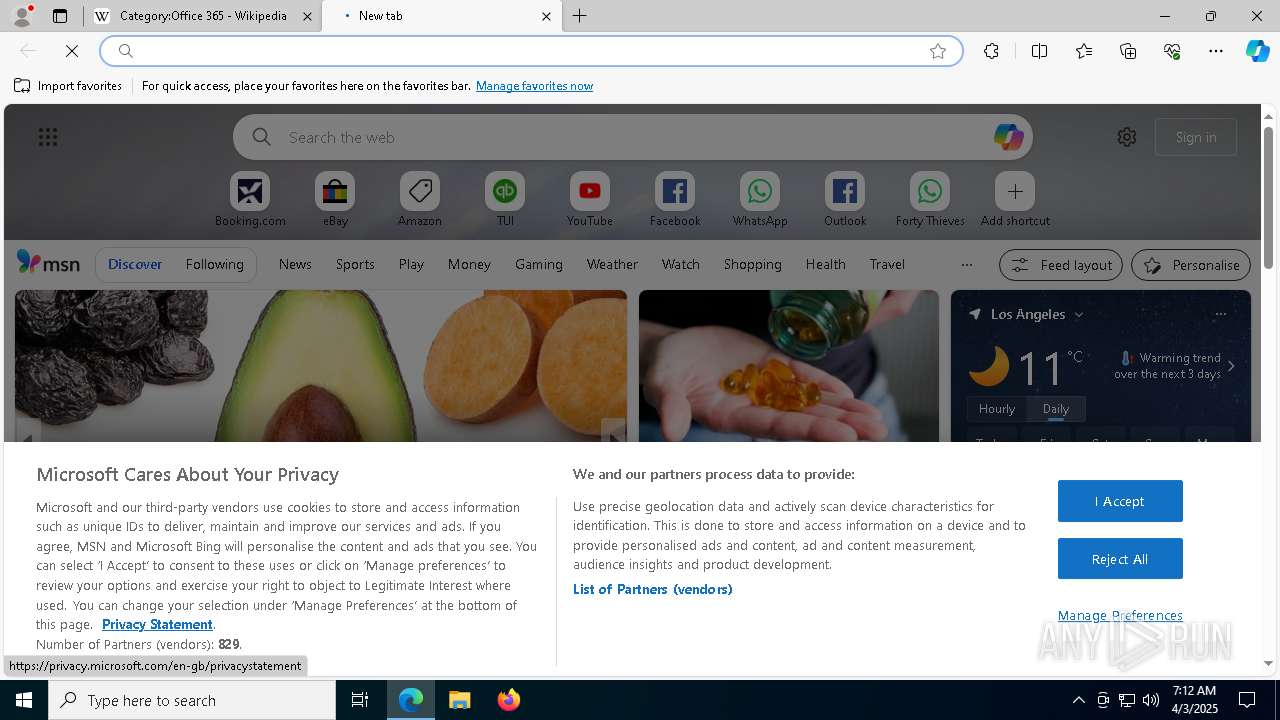Open Copilot icon in search box
The width and height of the screenshot is (1280, 720).
pyautogui.click(x=1008, y=137)
